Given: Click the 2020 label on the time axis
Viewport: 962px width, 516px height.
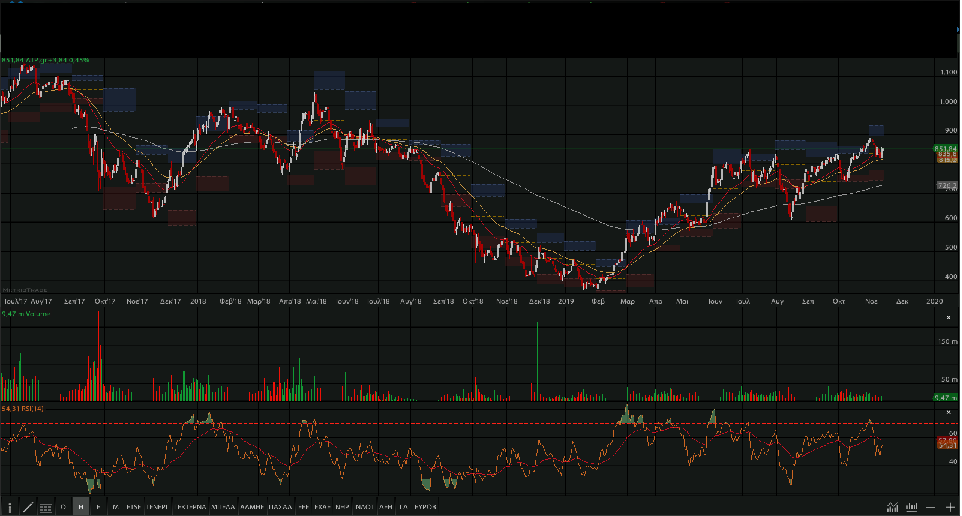Looking at the screenshot, I should (x=933, y=300).
